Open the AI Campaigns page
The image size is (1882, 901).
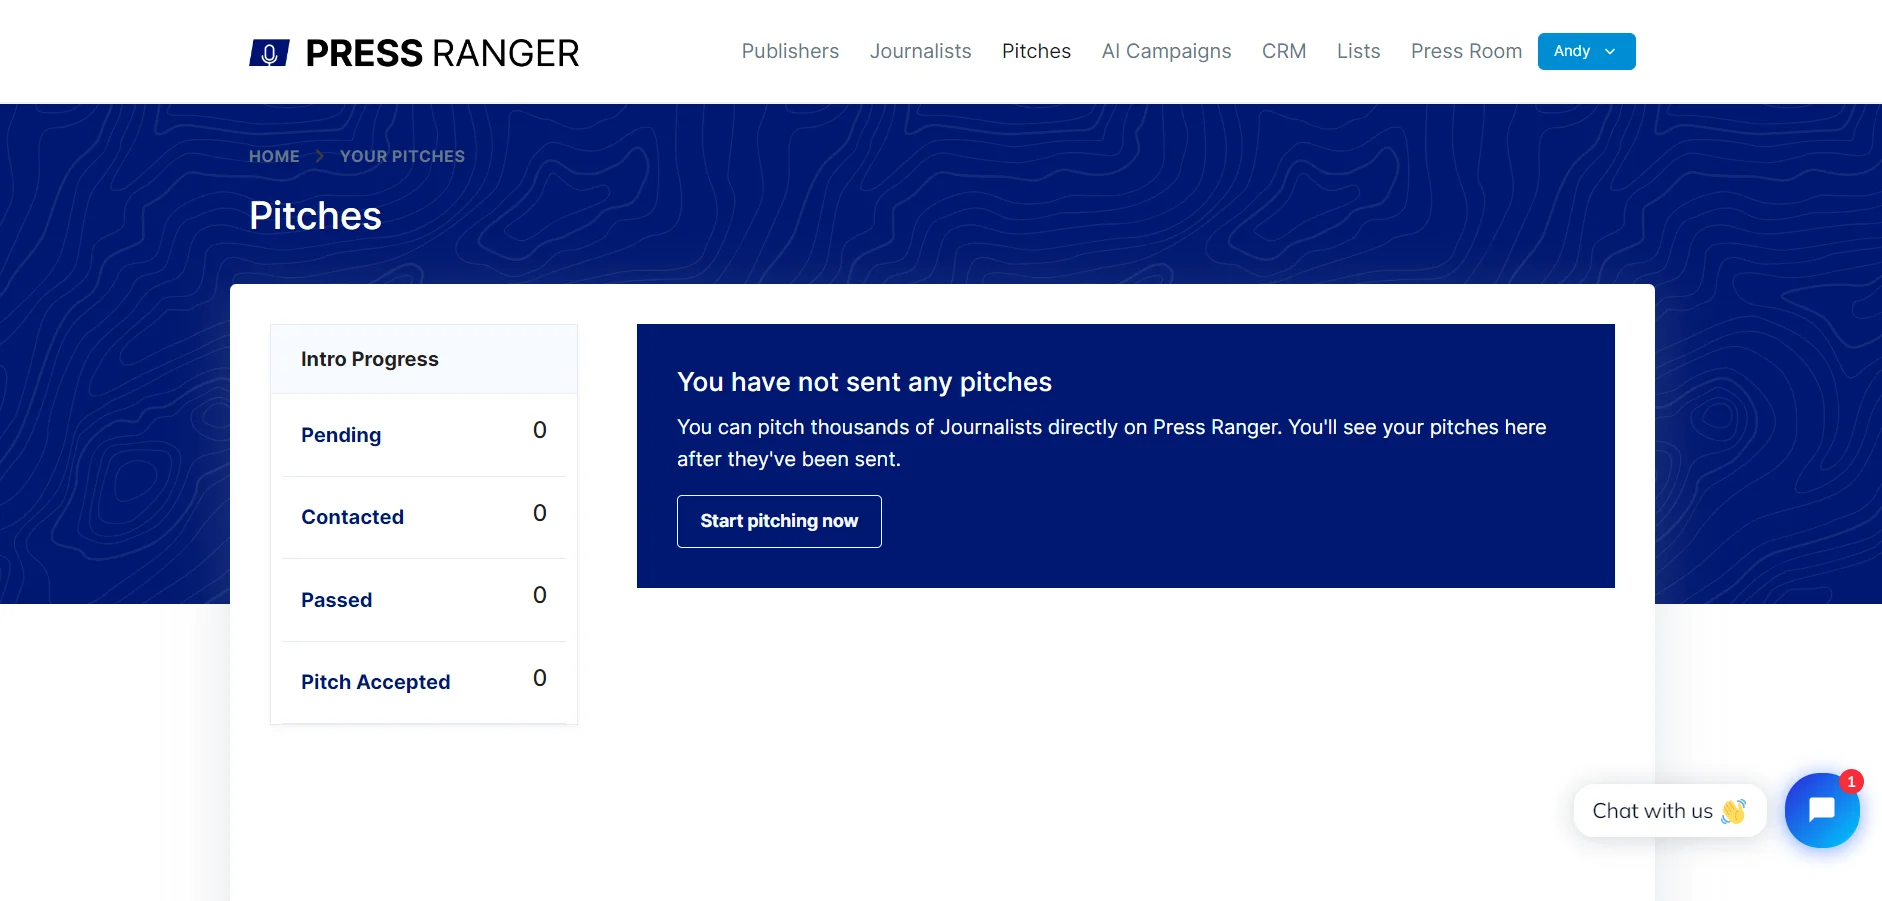[1166, 51]
